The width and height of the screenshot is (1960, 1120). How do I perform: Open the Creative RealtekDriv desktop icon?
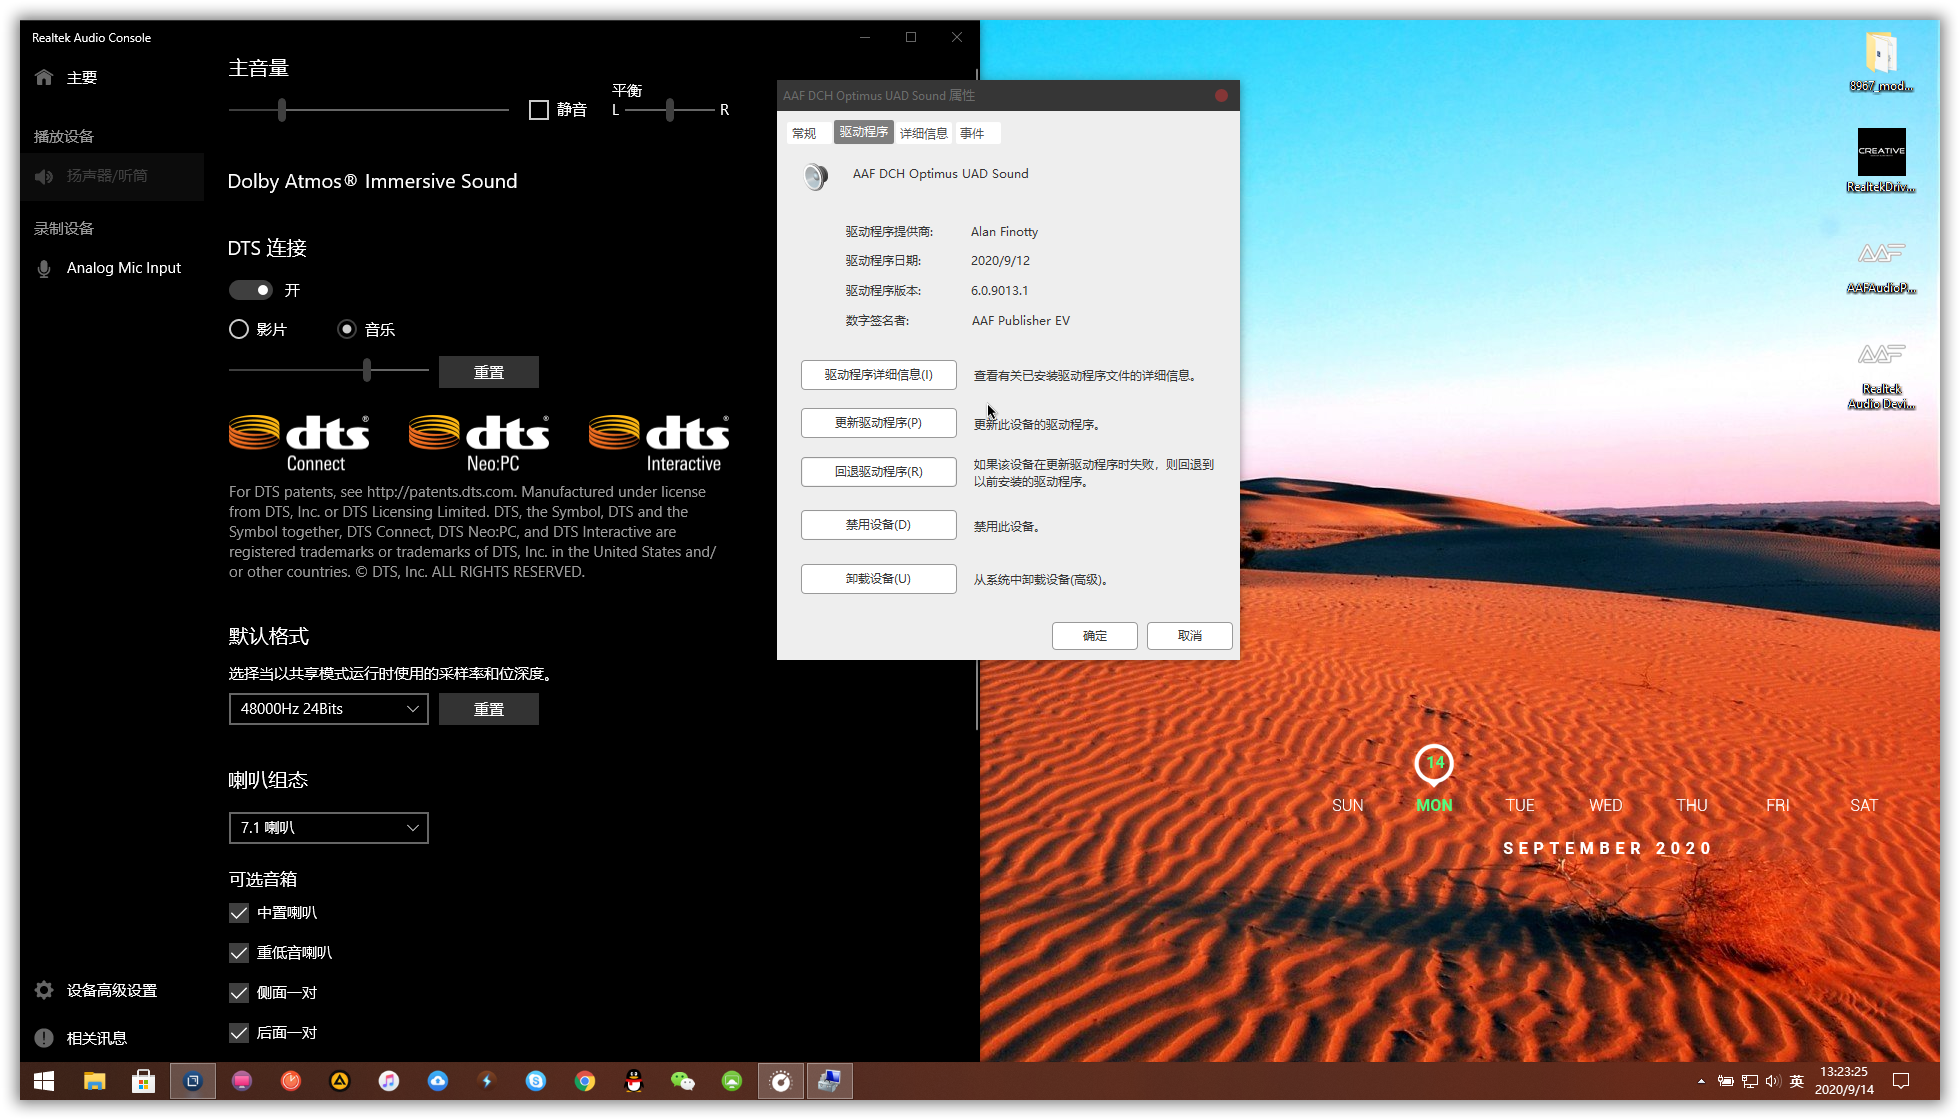(1881, 160)
